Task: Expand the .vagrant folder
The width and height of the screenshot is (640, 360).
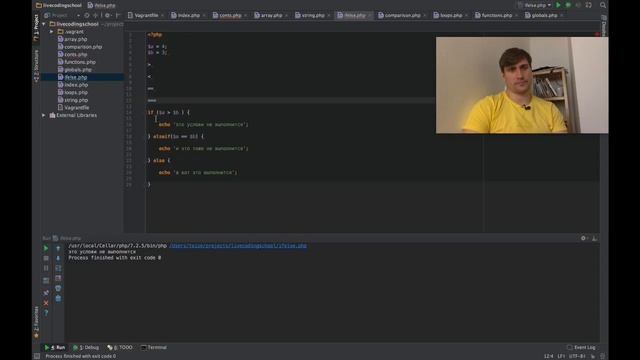Action: [x=51, y=32]
